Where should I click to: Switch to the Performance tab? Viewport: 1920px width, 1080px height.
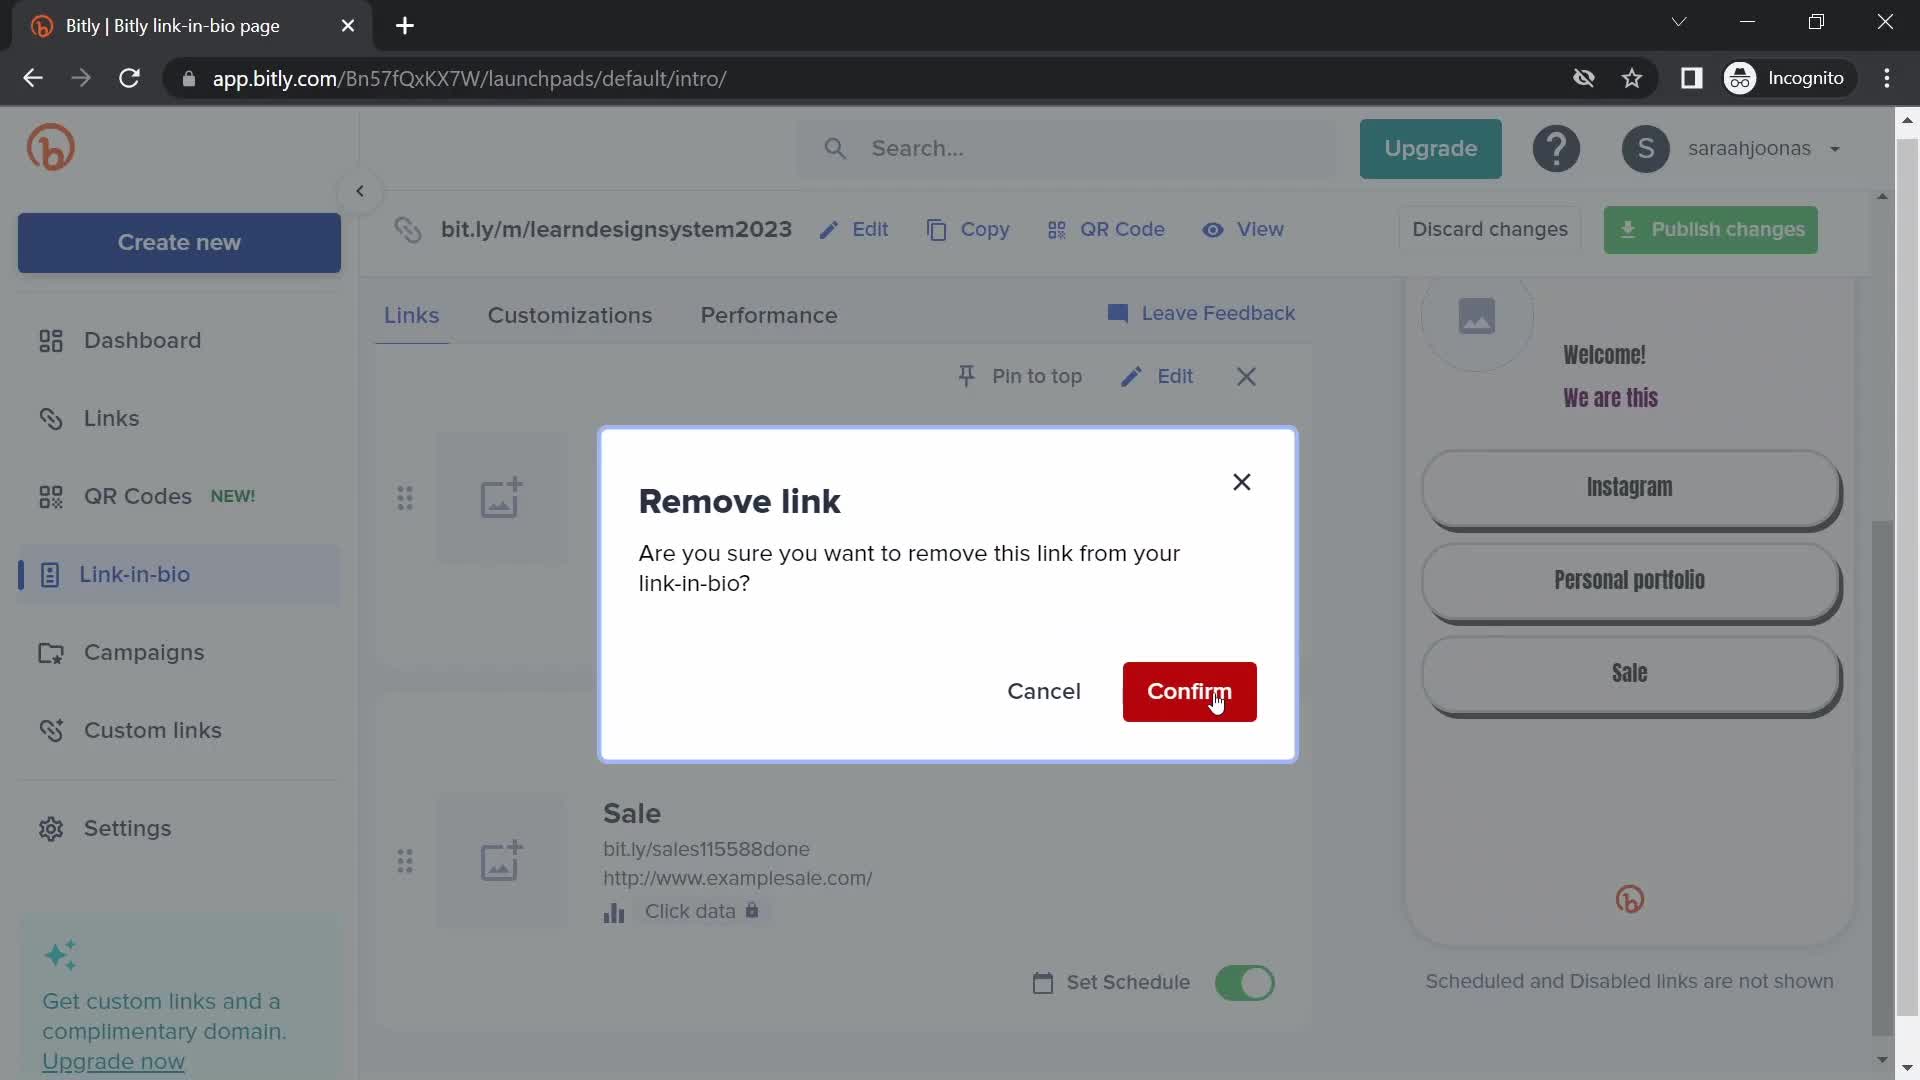click(x=769, y=315)
